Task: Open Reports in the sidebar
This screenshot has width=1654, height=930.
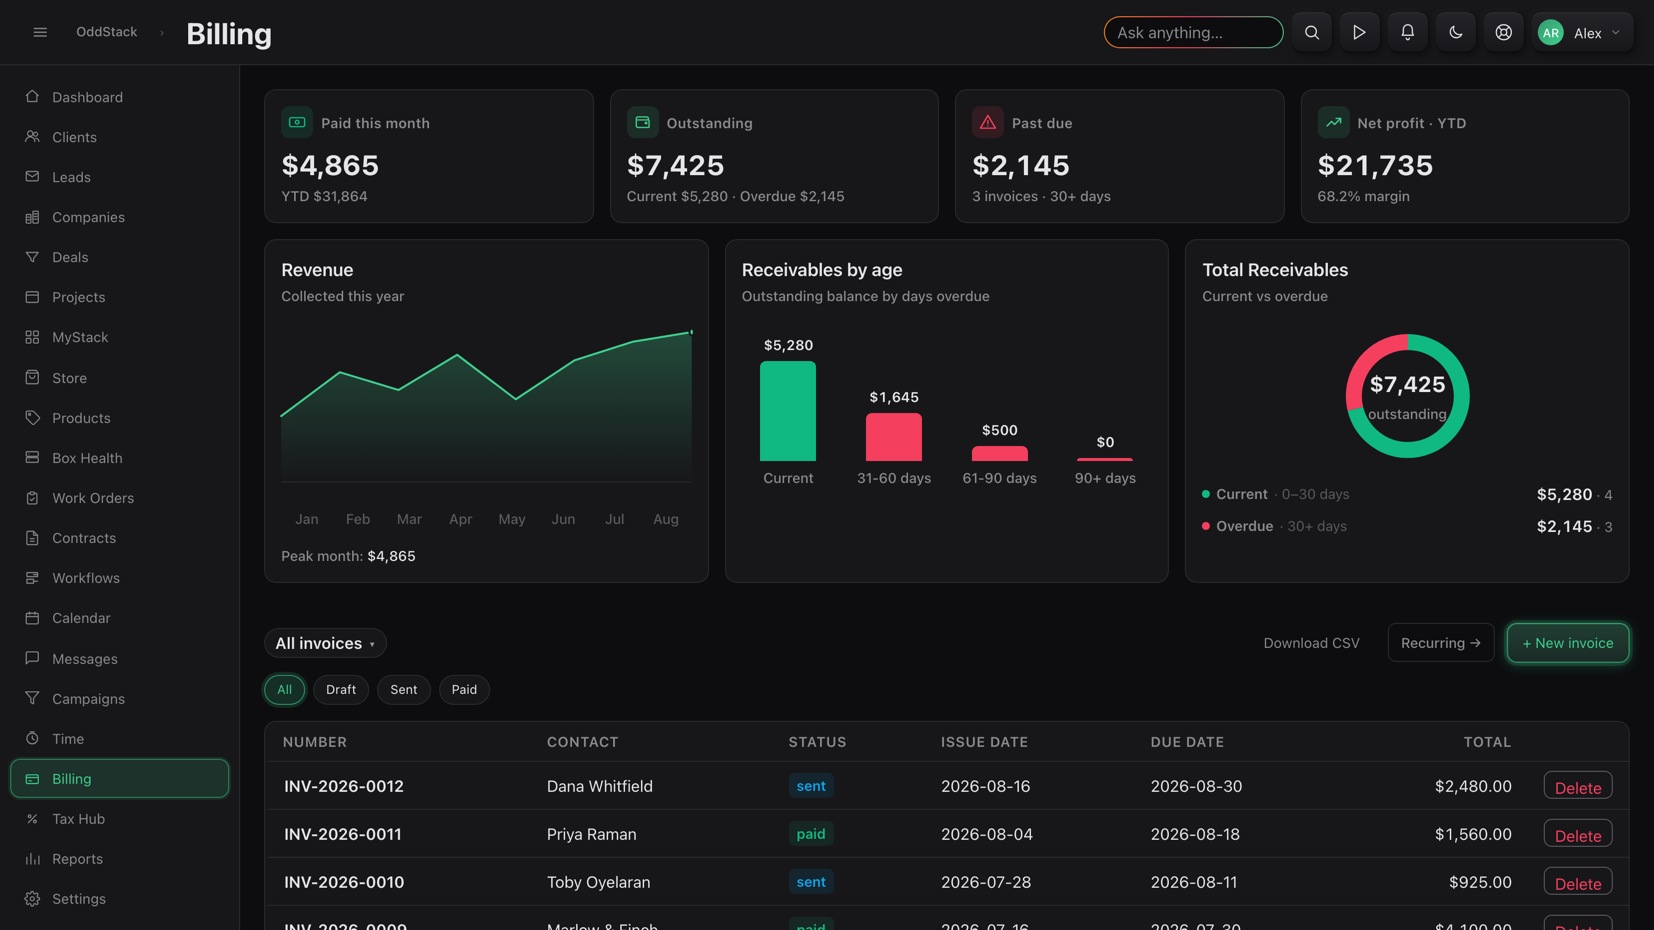Action: coord(119,859)
